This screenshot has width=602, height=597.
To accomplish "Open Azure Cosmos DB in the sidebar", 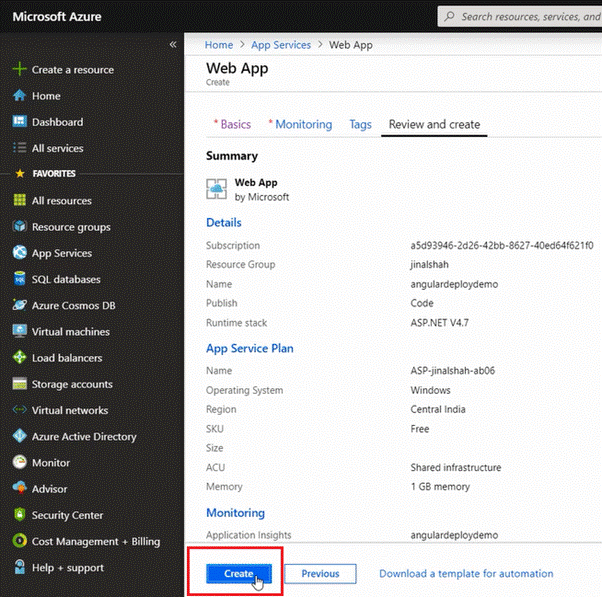I will click(x=73, y=306).
